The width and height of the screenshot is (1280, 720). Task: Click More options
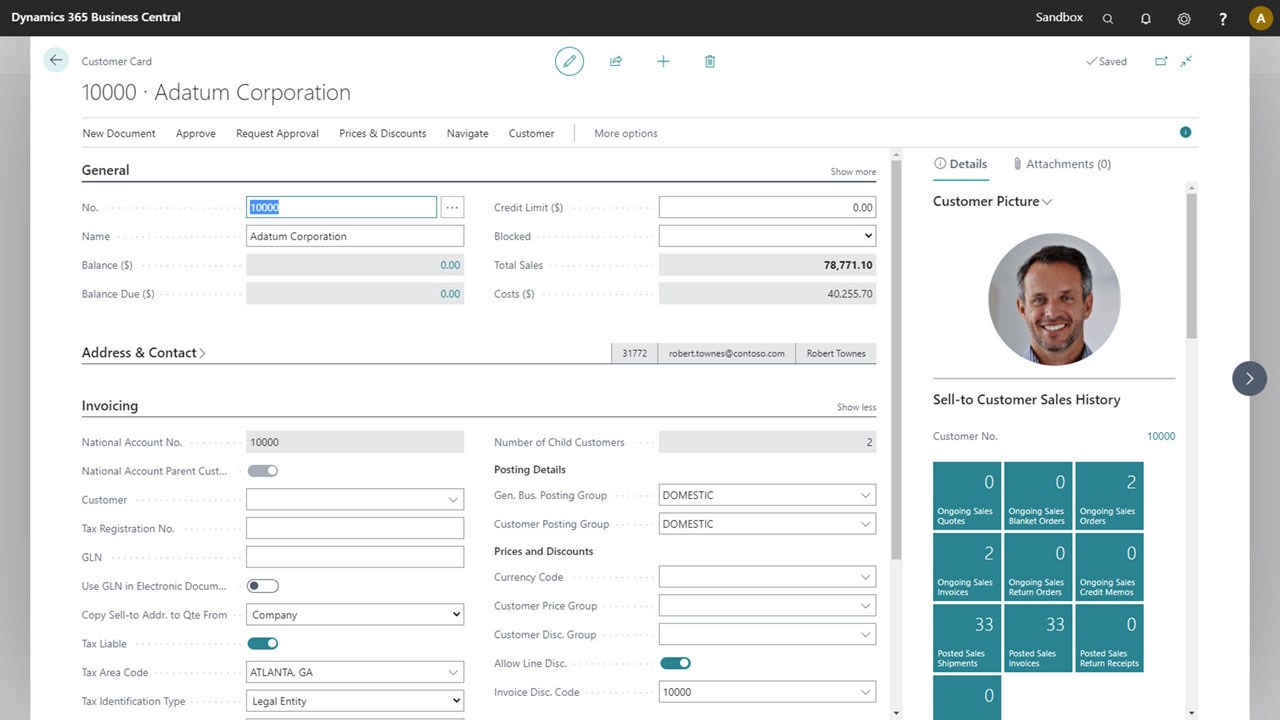pos(626,133)
